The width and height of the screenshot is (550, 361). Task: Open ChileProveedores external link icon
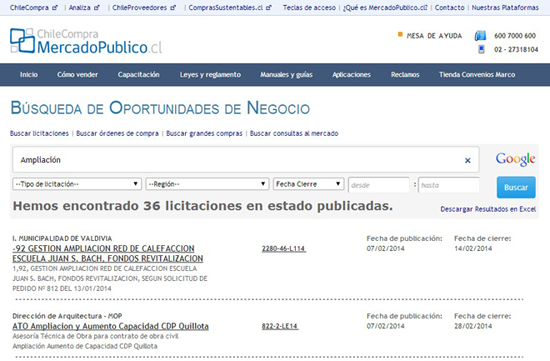[173, 7]
